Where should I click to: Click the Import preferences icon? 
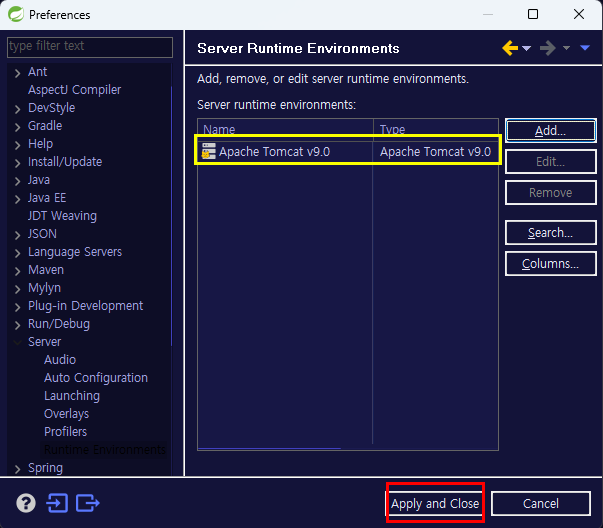57,503
